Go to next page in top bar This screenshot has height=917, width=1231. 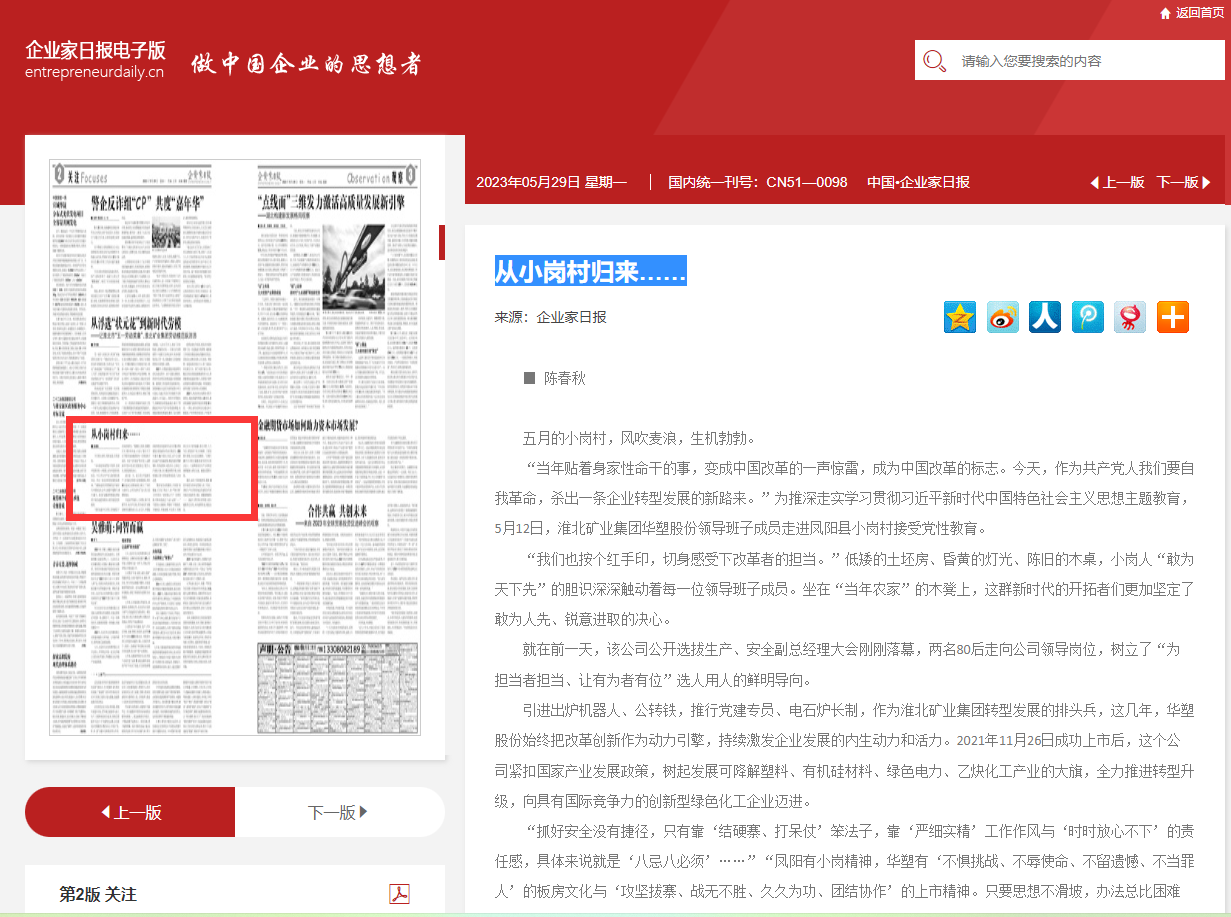1183,182
